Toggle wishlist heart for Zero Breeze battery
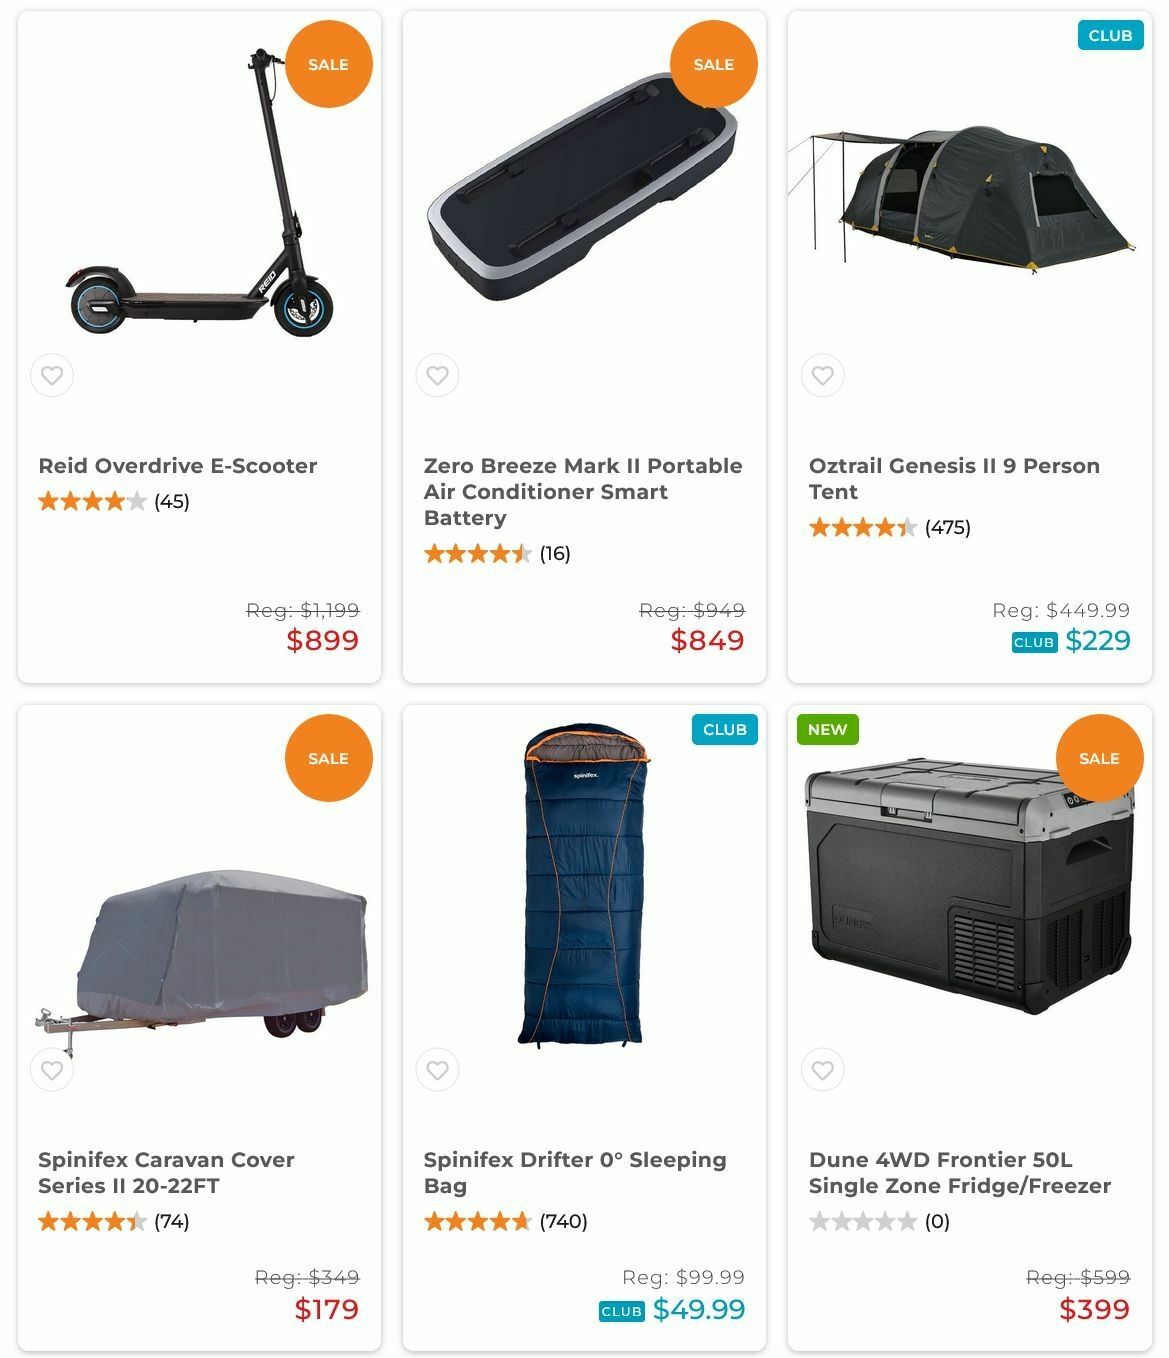 click(x=437, y=376)
